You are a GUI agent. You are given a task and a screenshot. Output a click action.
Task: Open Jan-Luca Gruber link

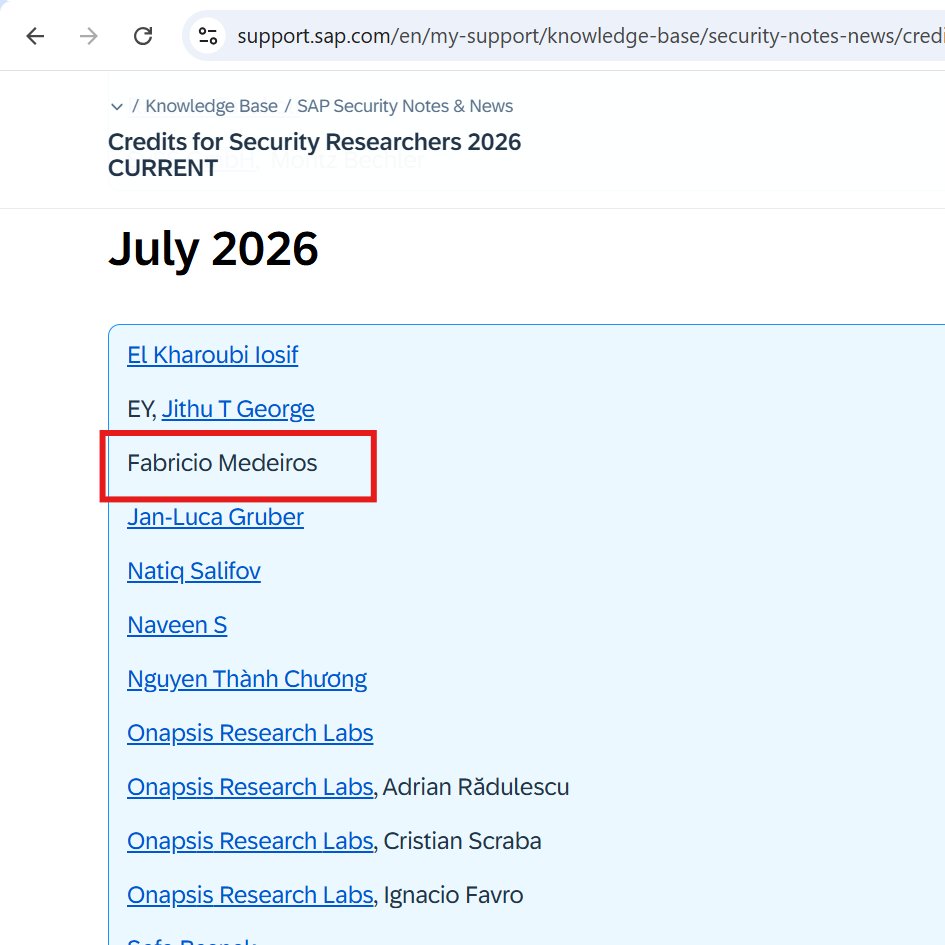click(215, 517)
